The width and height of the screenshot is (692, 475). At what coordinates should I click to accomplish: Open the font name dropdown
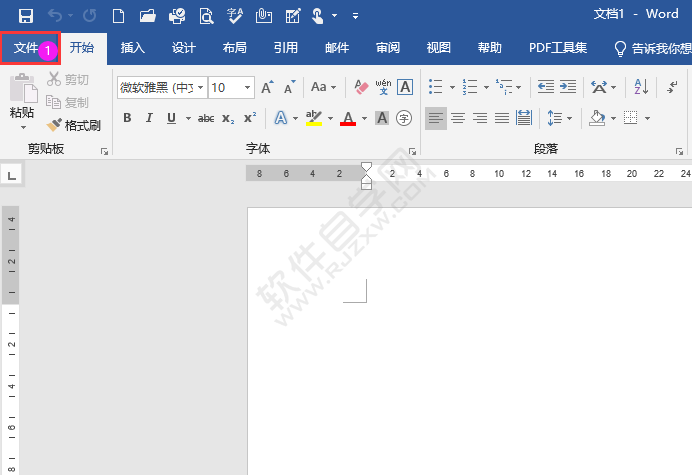click(x=200, y=88)
